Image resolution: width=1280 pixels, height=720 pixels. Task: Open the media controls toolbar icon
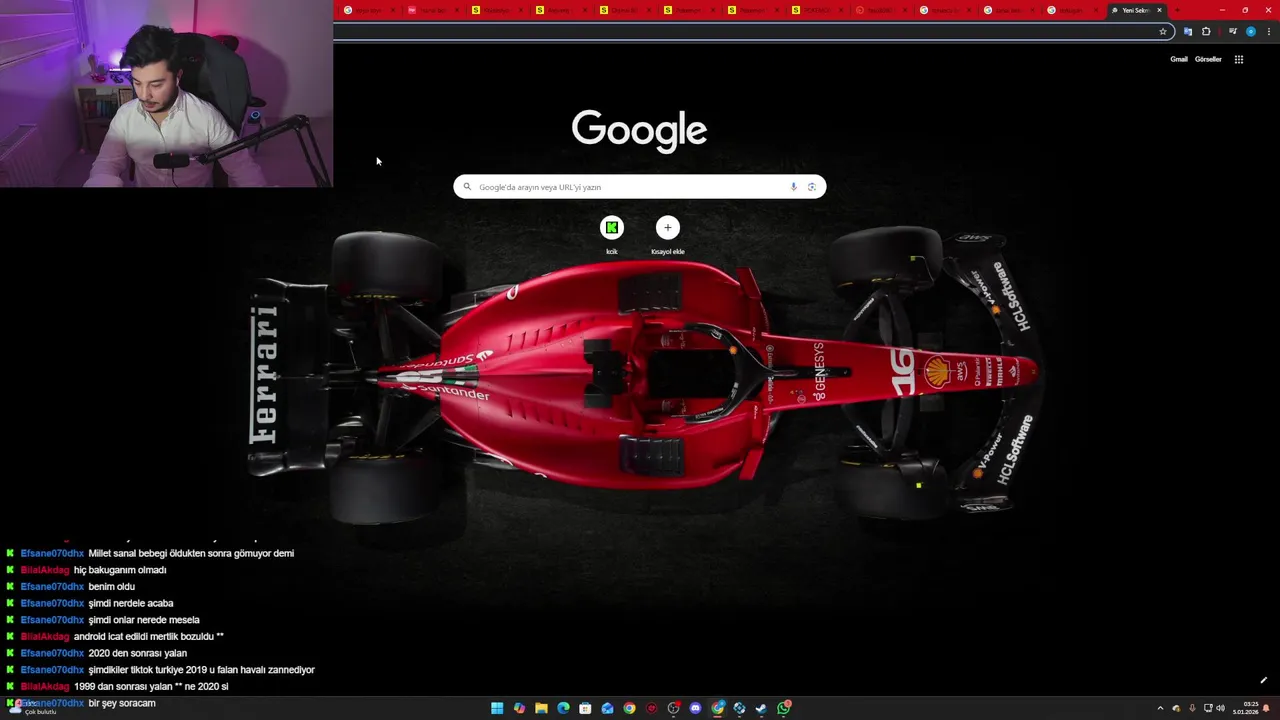tap(1233, 32)
